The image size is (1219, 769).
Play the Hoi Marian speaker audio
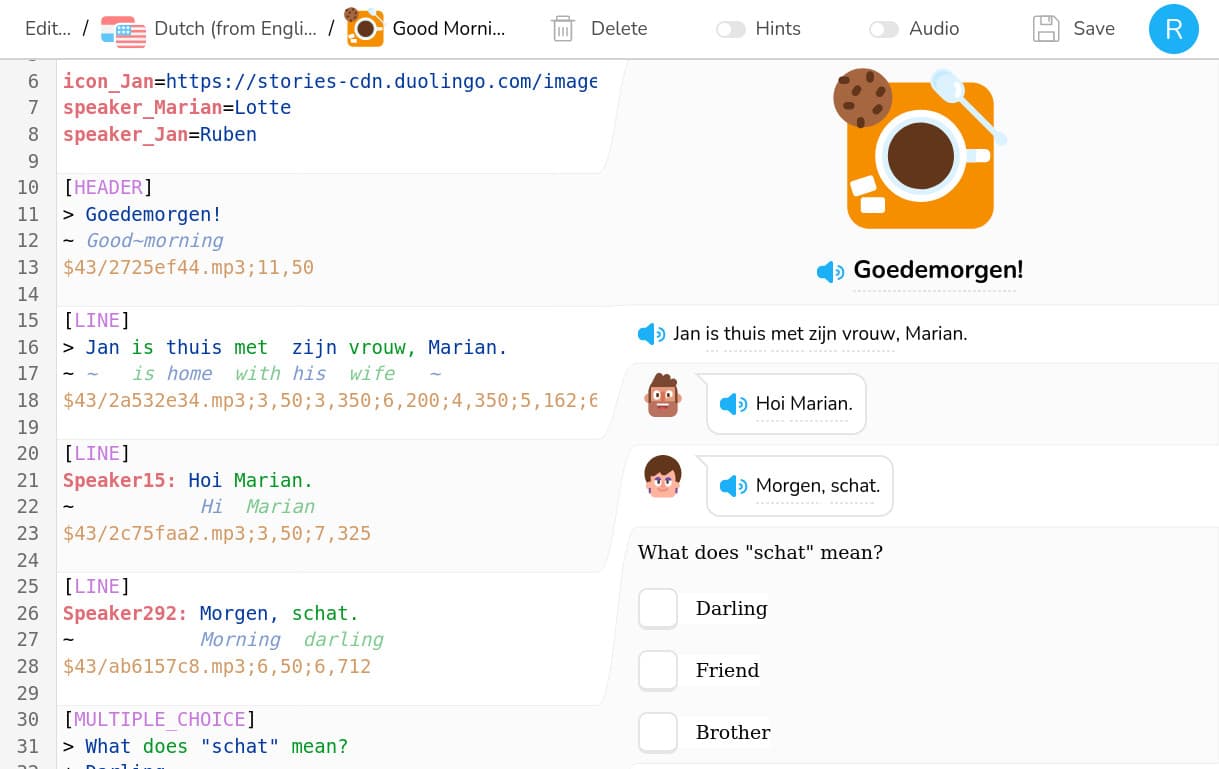(x=733, y=404)
